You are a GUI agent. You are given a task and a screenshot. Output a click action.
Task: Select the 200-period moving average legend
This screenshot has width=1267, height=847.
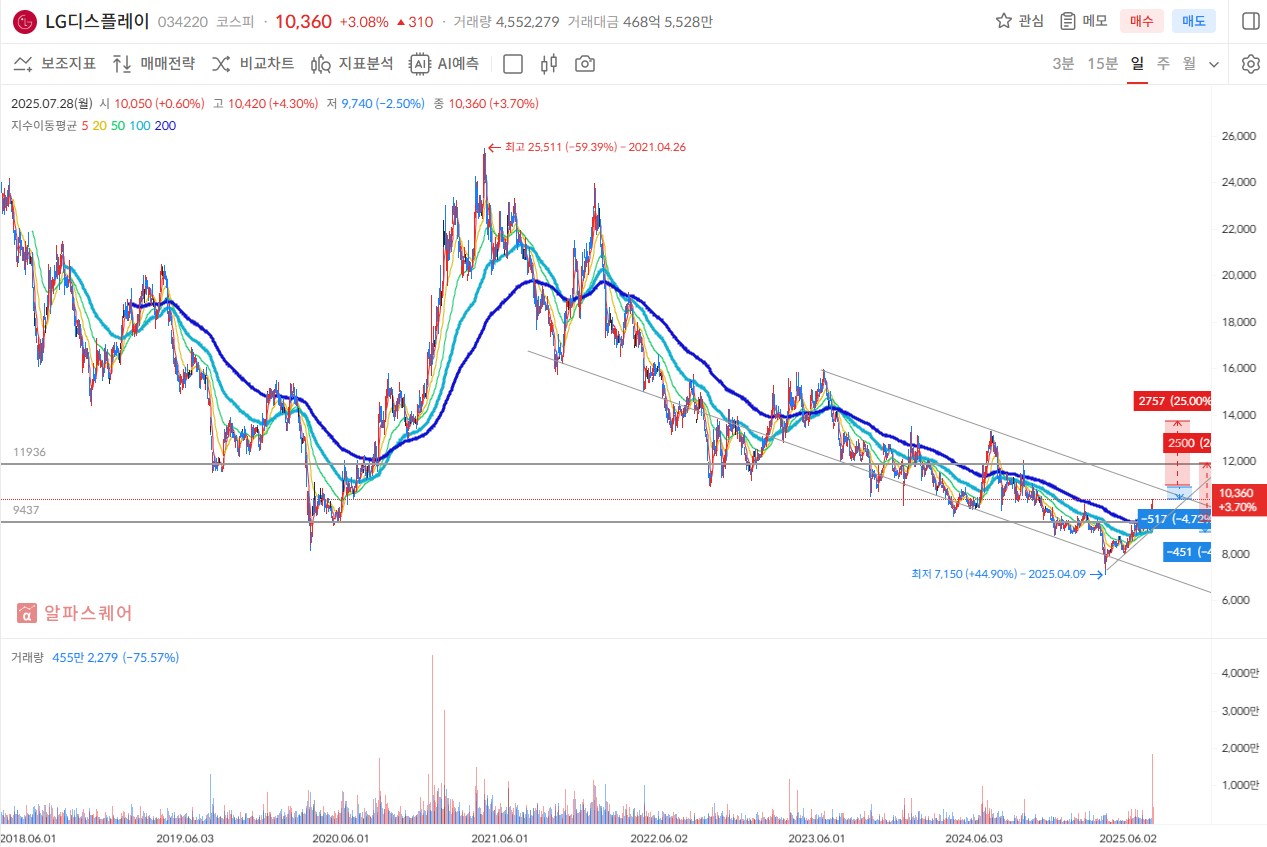pyautogui.click(x=165, y=126)
